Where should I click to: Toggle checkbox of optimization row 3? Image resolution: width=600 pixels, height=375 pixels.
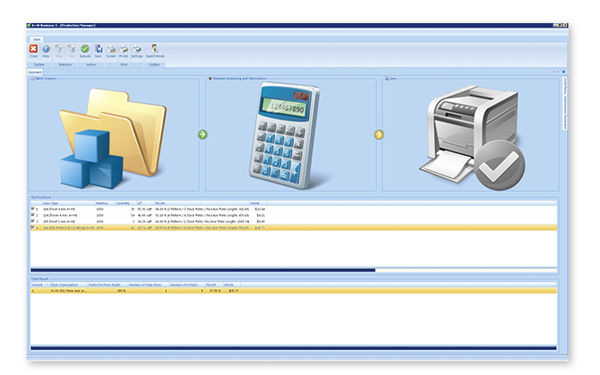click(x=33, y=221)
